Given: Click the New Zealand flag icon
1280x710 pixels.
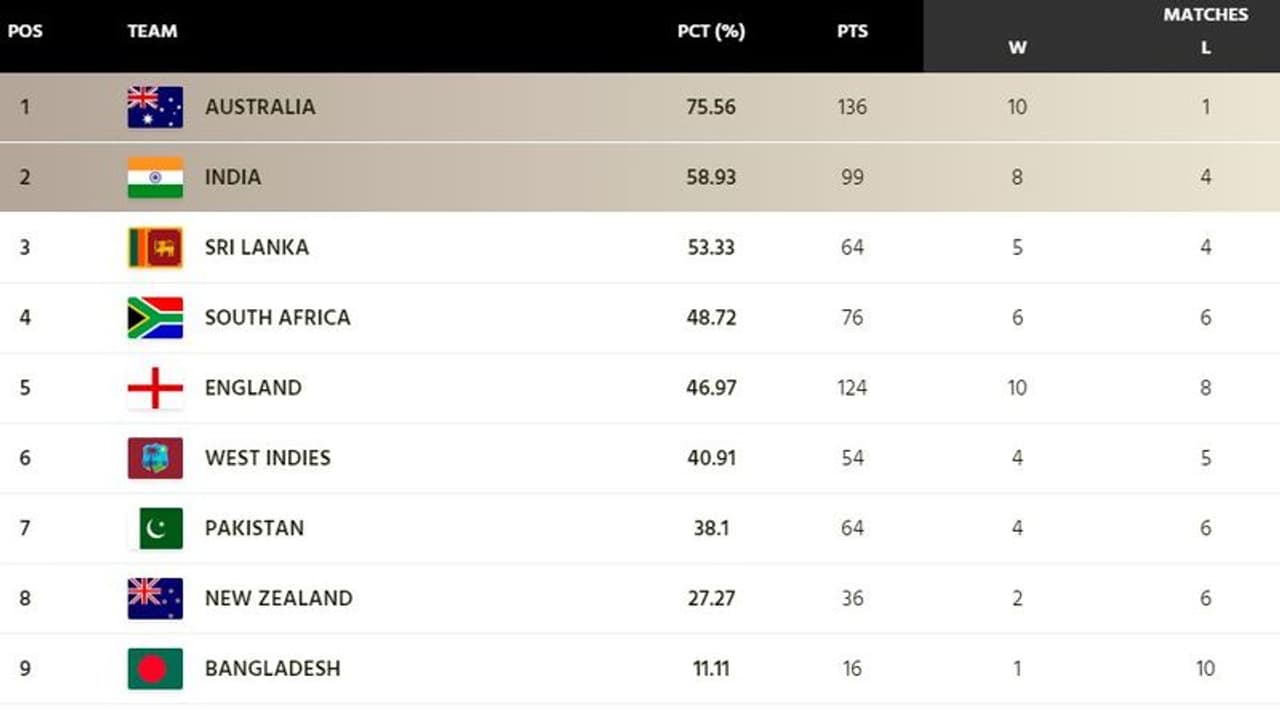Looking at the screenshot, I should click(x=155, y=598).
